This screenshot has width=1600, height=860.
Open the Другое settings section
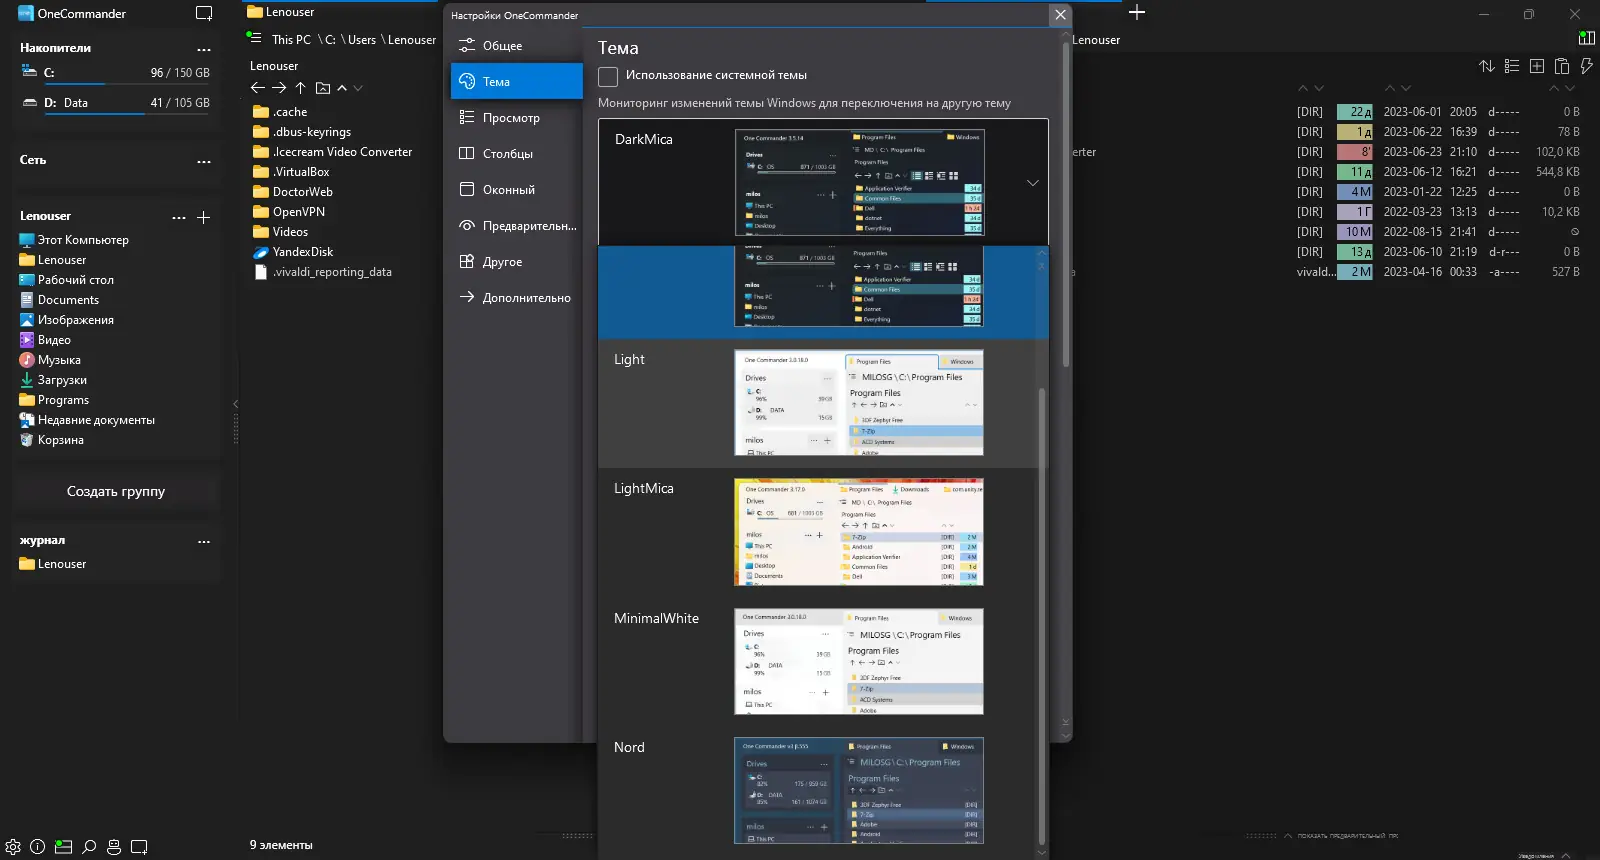pos(516,262)
